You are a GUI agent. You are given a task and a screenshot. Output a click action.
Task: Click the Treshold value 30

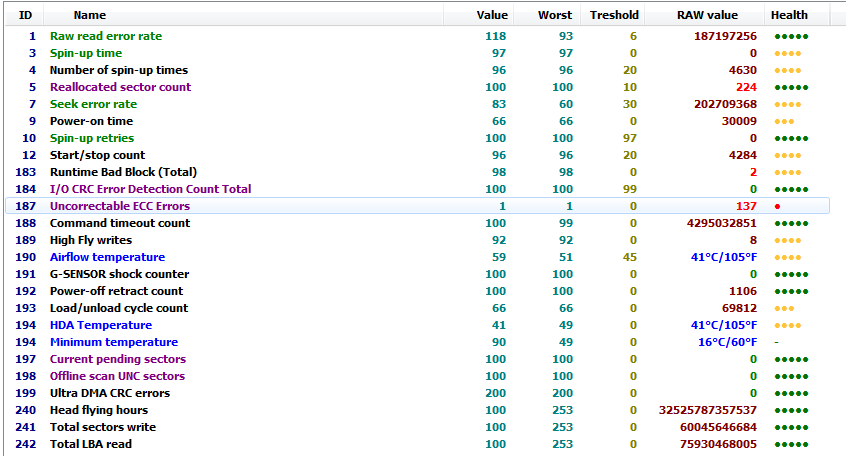(x=630, y=104)
